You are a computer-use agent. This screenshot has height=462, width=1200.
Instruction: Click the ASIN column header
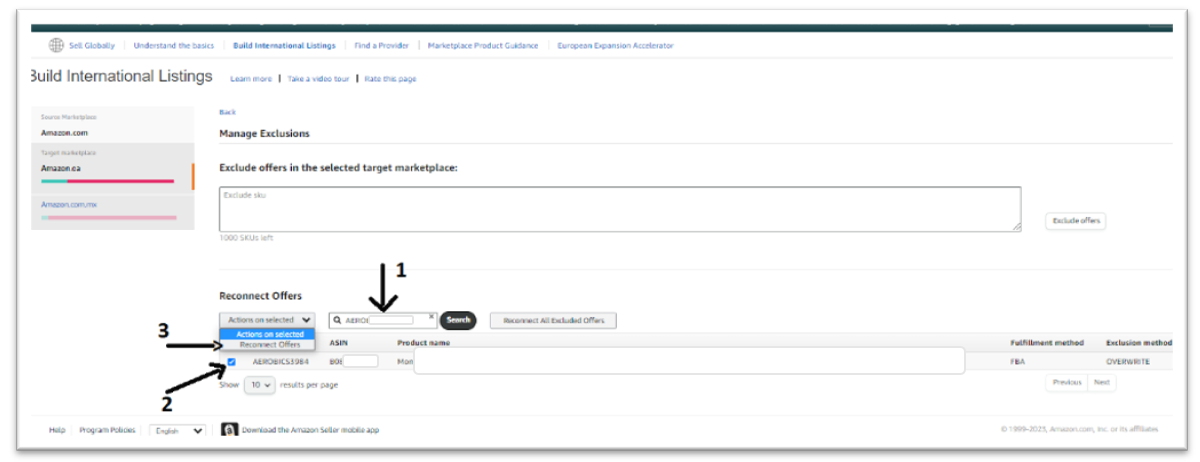(338, 343)
